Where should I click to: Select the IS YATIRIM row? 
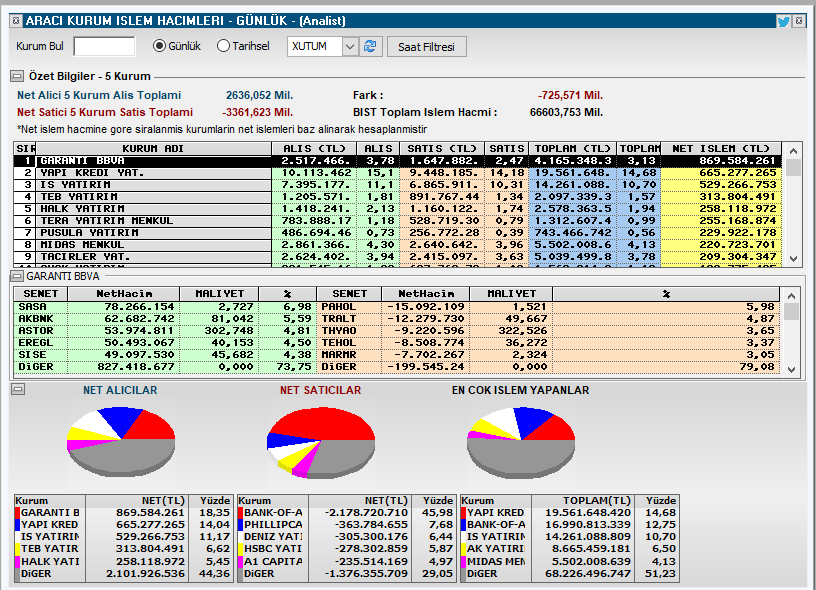398,185
